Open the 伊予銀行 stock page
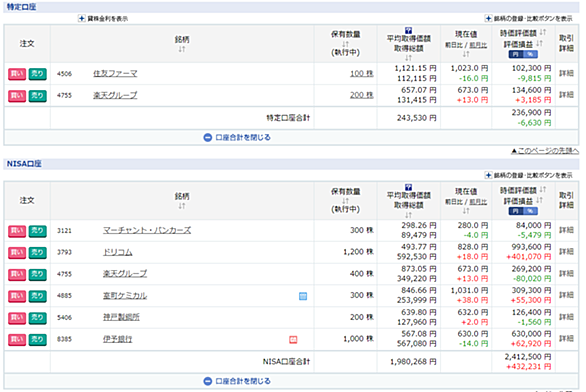The image size is (586, 392). click(x=117, y=339)
